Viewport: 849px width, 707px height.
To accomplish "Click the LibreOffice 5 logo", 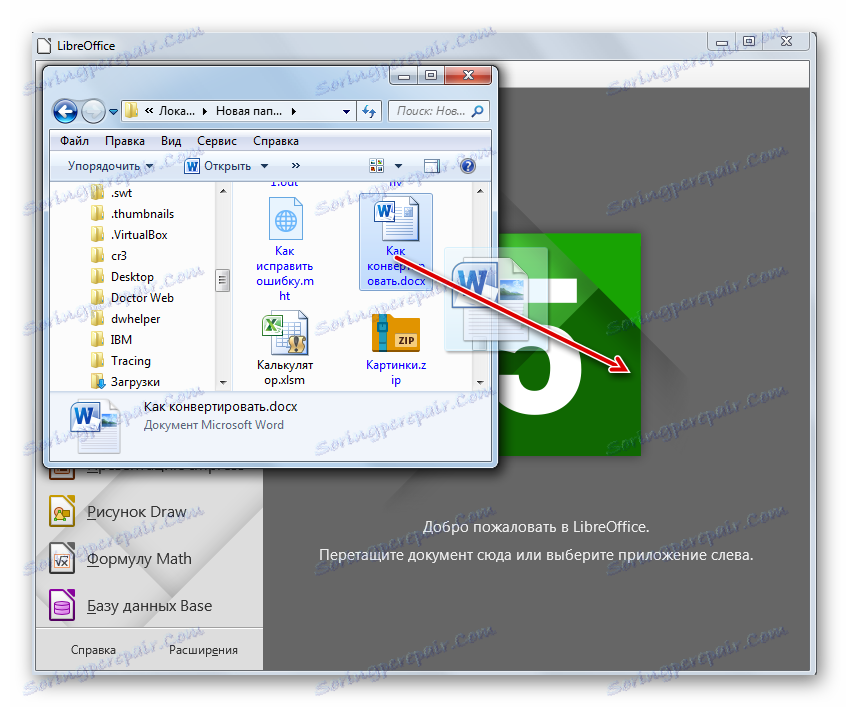I will click(x=569, y=344).
